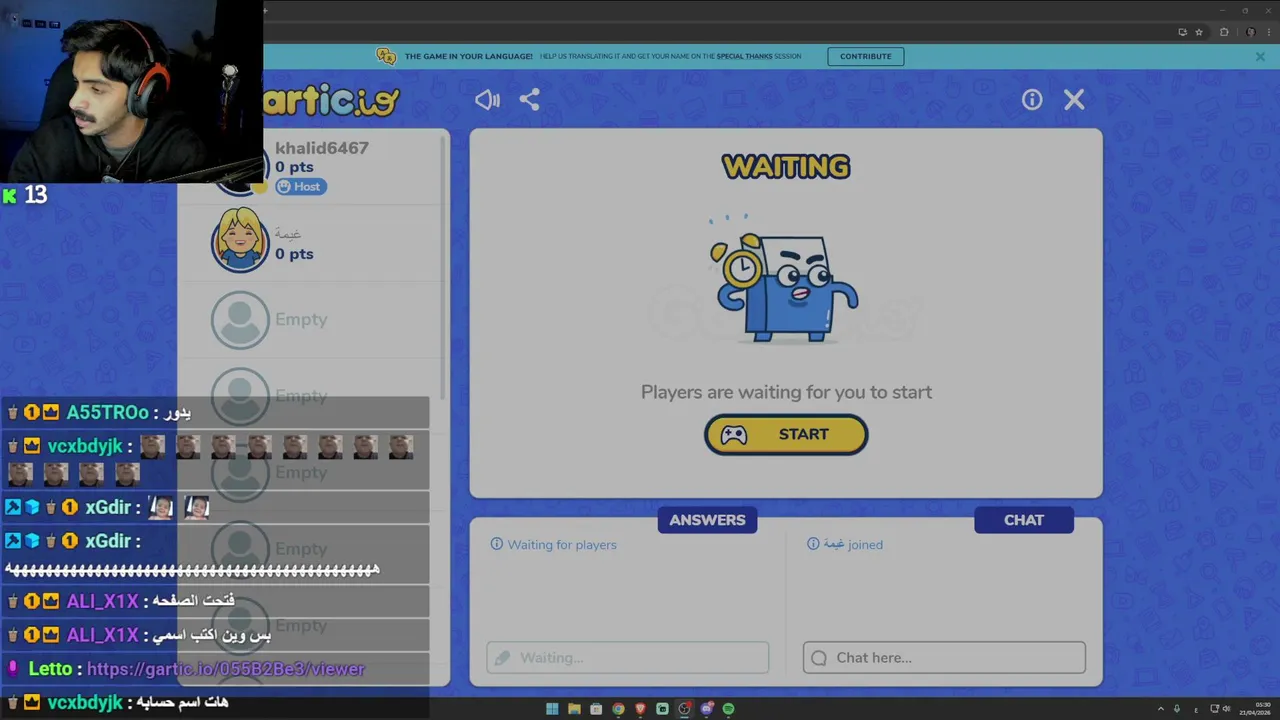Open the volume control in system tray
This screenshot has height=720, width=1280.
point(1227,709)
